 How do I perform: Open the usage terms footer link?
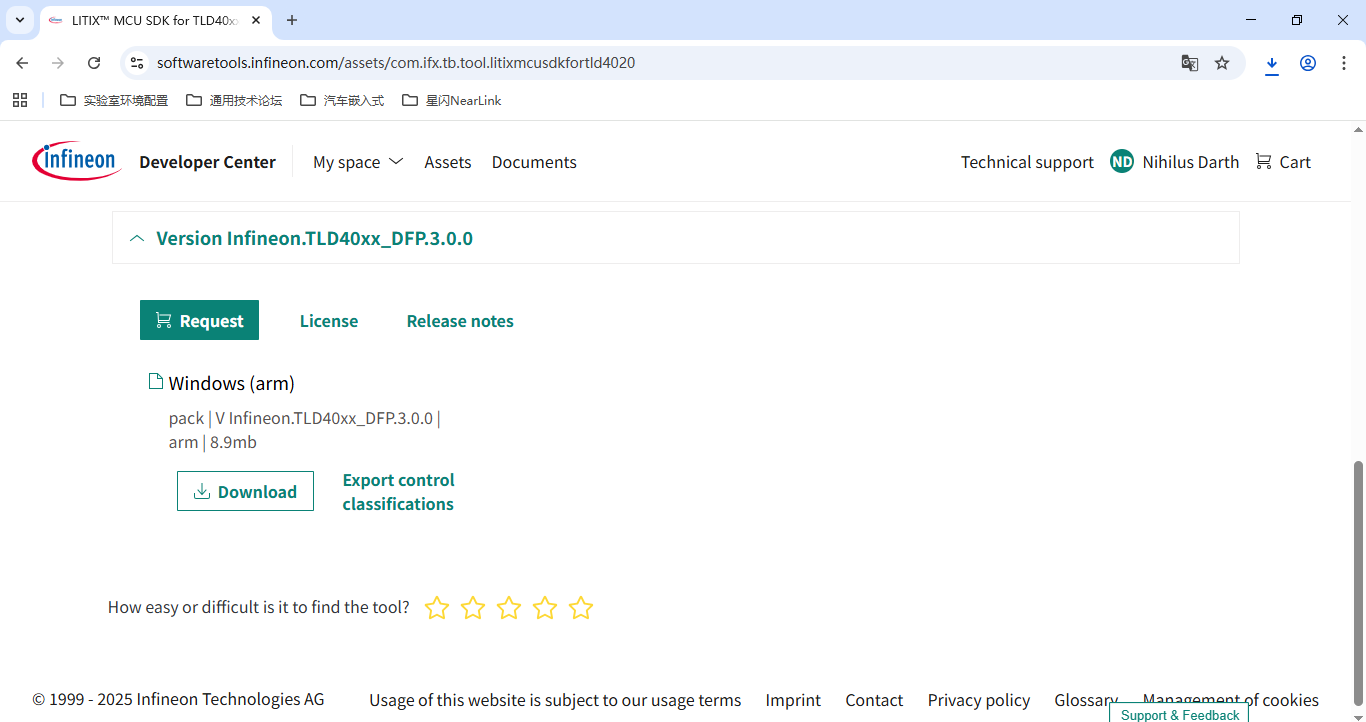tap(555, 700)
